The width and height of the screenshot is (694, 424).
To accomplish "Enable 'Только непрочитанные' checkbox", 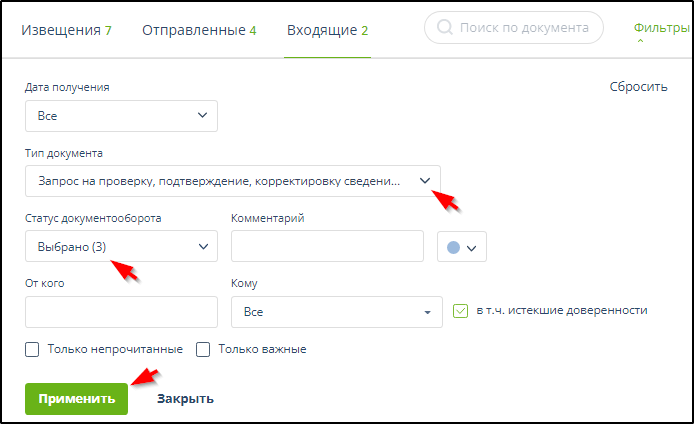I will [32, 349].
